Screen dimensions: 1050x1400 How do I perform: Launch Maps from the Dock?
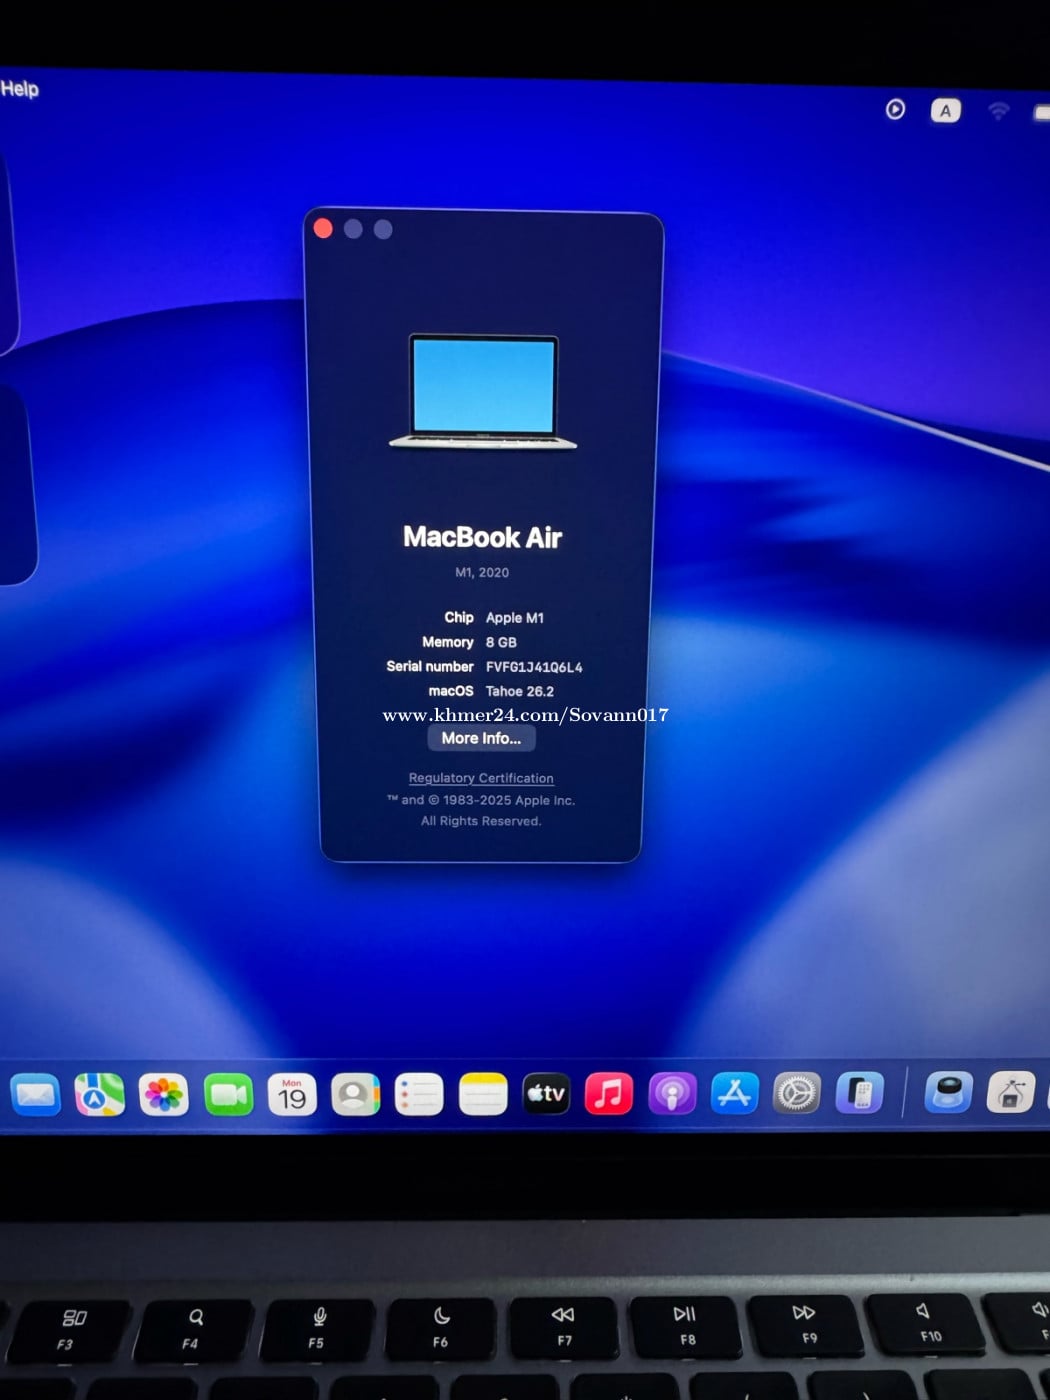pyautogui.click(x=99, y=1095)
